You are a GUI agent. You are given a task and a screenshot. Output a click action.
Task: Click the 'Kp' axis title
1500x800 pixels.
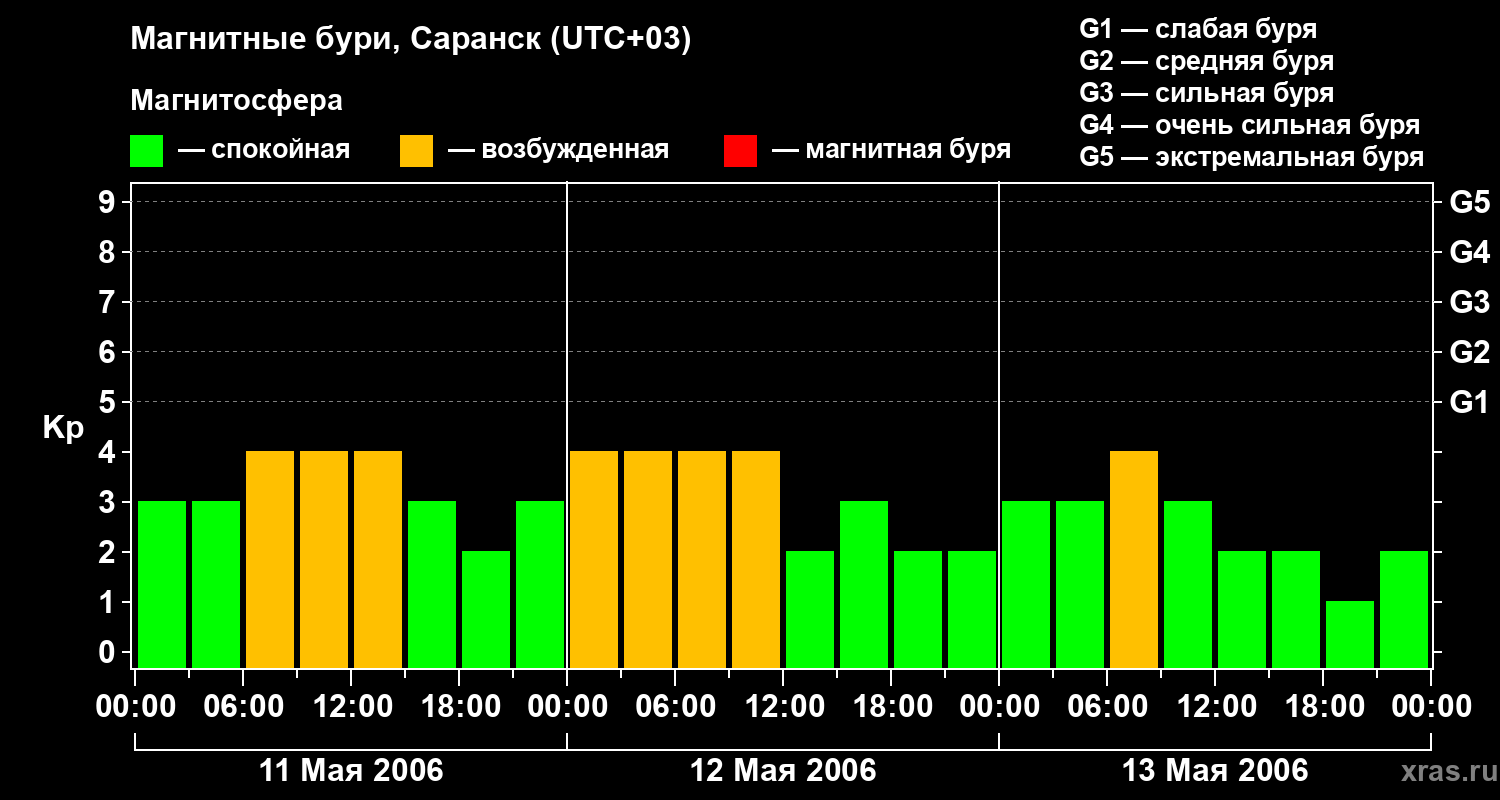(63, 428)
